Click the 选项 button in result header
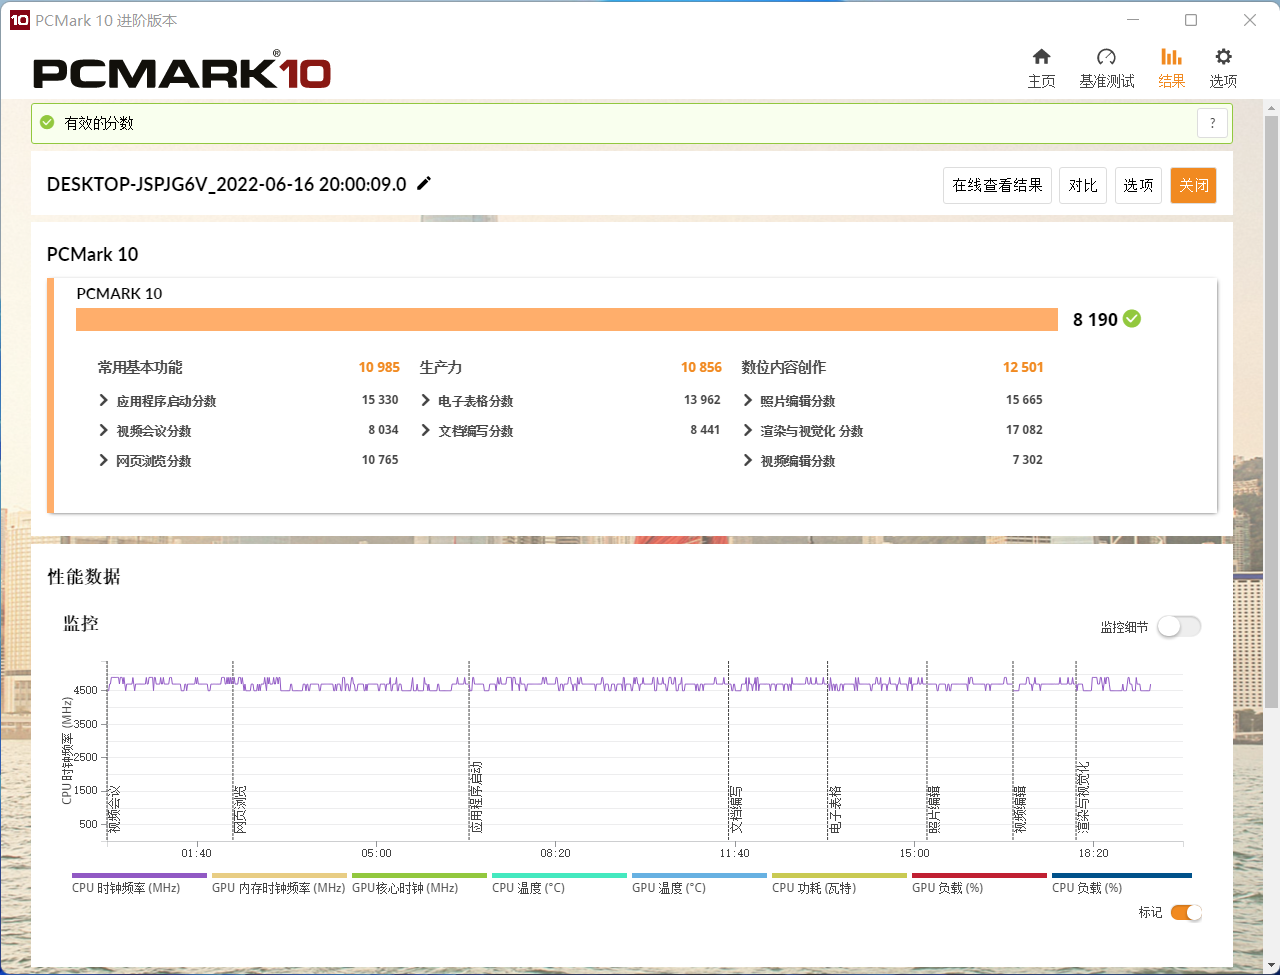The height and width of the screenshot is (975, 1280). coord(1138,185)
